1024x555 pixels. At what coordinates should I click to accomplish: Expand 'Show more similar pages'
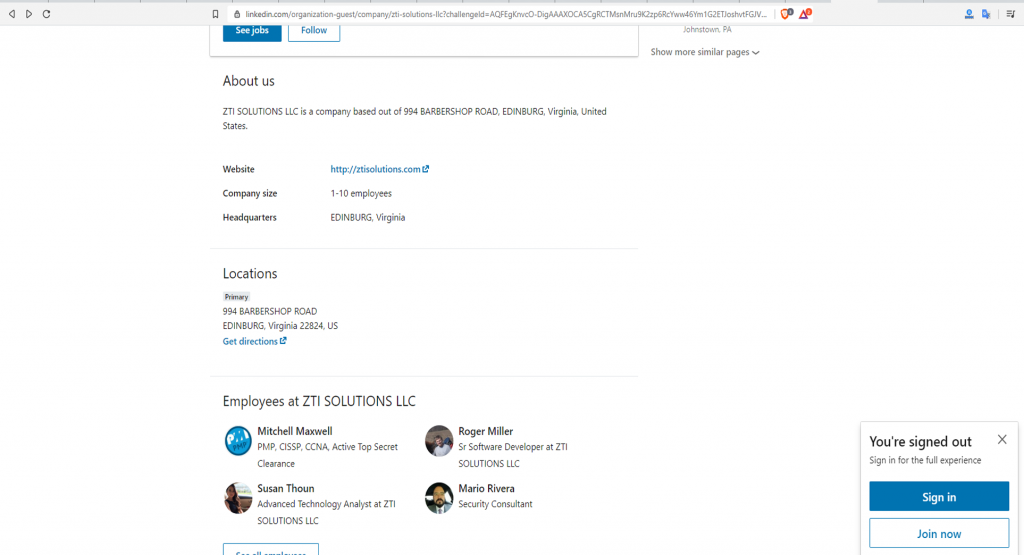tap(705, 52)
